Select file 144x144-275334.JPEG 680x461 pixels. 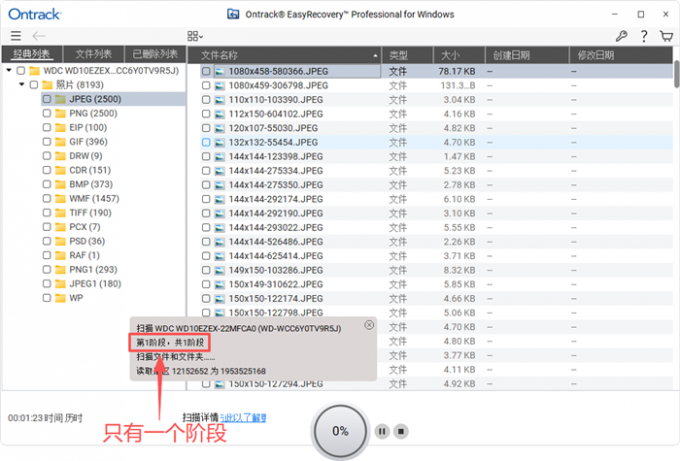click(x=276, y=171)
